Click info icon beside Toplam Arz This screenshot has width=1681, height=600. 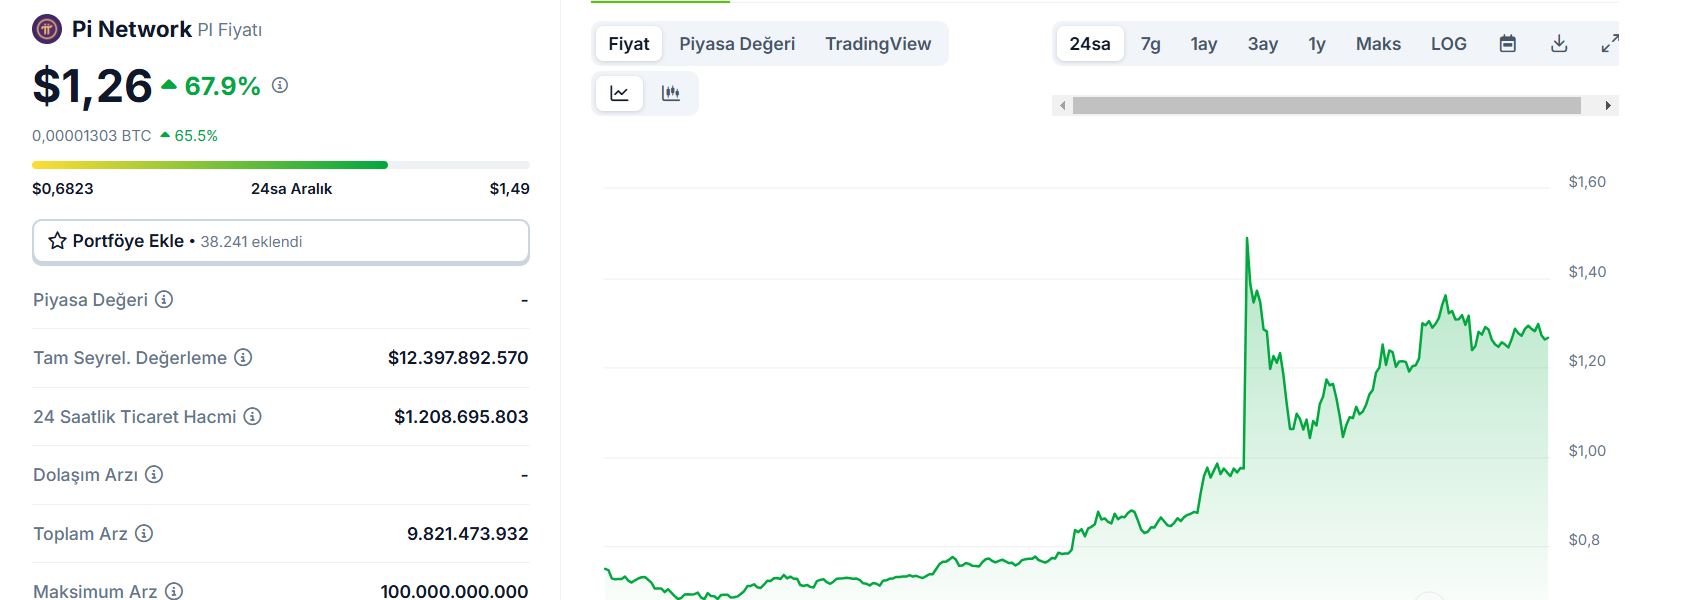point(144,533)
